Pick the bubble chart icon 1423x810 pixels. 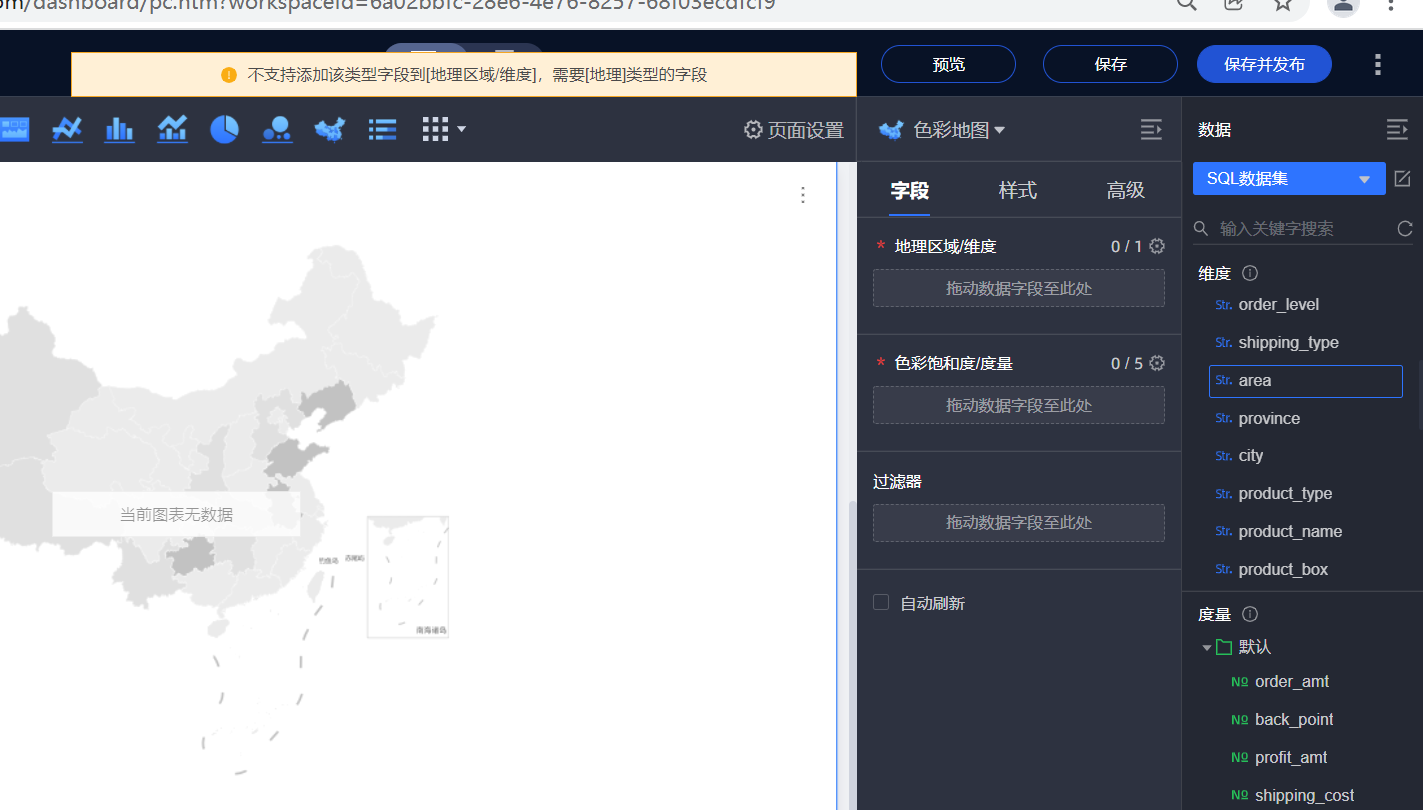276,129
